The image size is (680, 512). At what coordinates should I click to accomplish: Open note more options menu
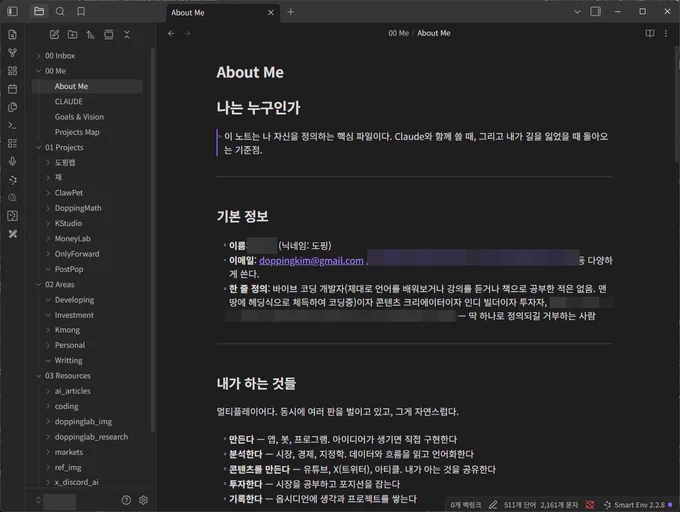point(666,33)
